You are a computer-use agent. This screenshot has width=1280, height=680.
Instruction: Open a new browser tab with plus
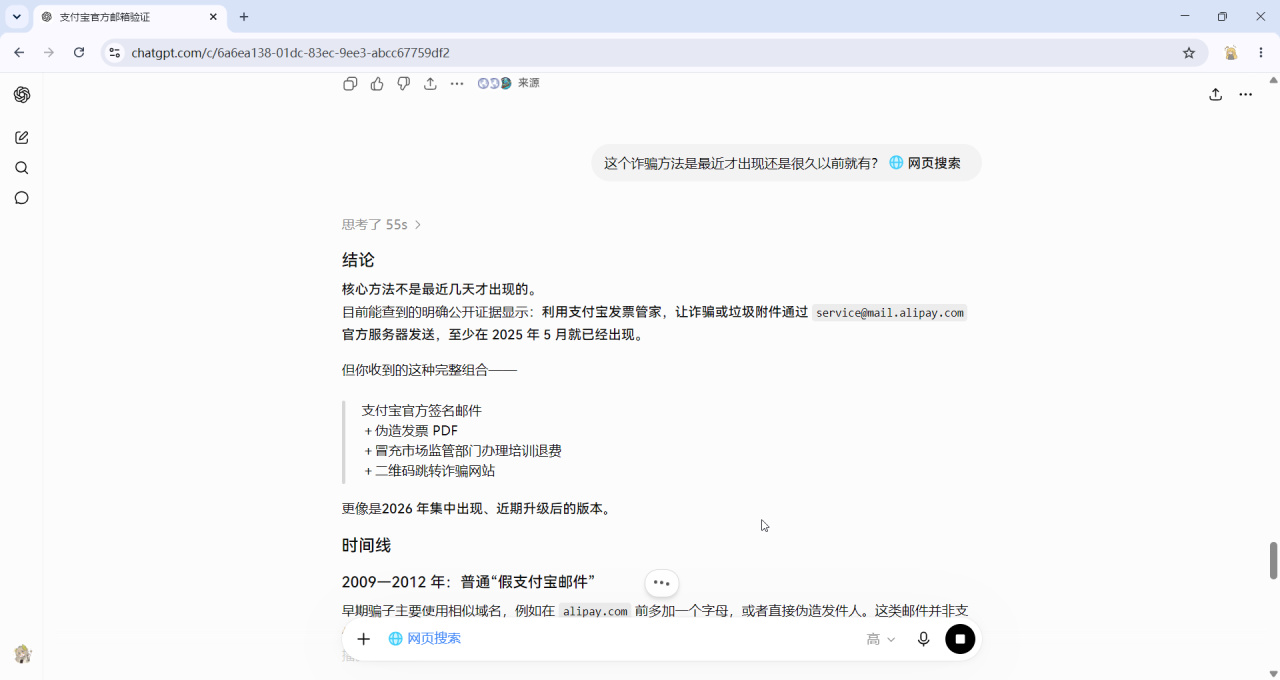(244, 17)
